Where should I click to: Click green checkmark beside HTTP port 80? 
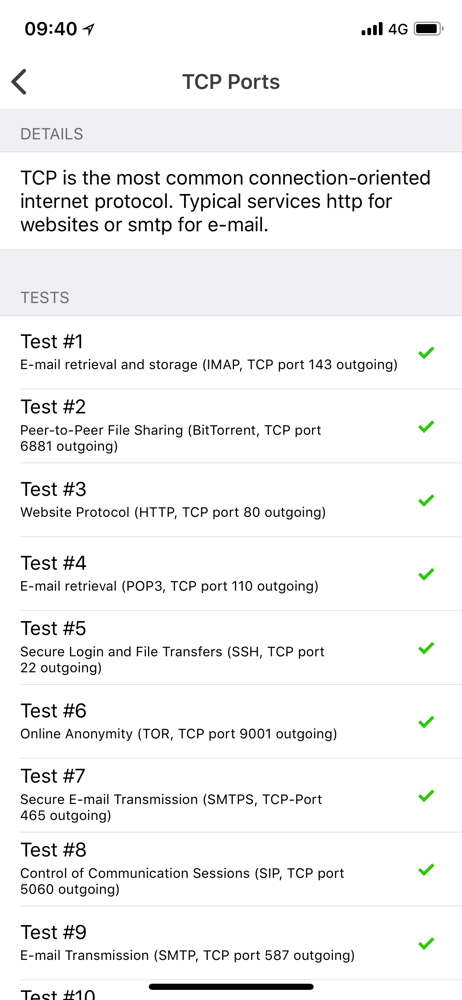426,500
